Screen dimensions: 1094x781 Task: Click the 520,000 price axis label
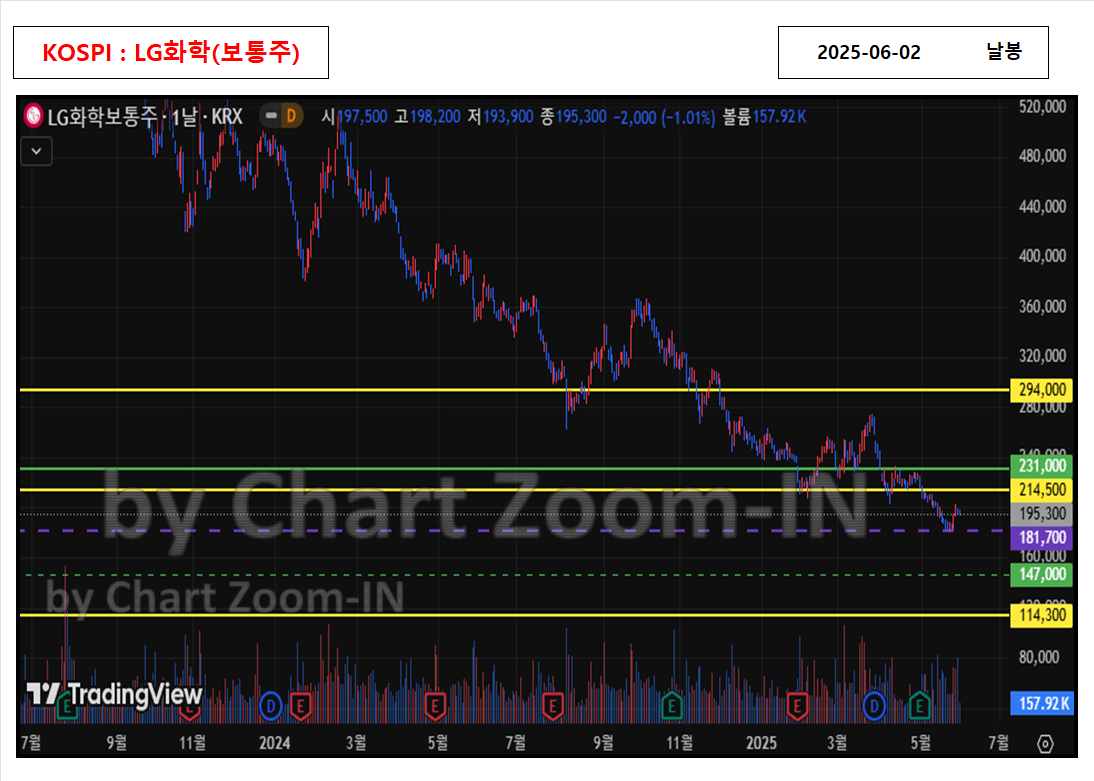(x=1042, y=106)
